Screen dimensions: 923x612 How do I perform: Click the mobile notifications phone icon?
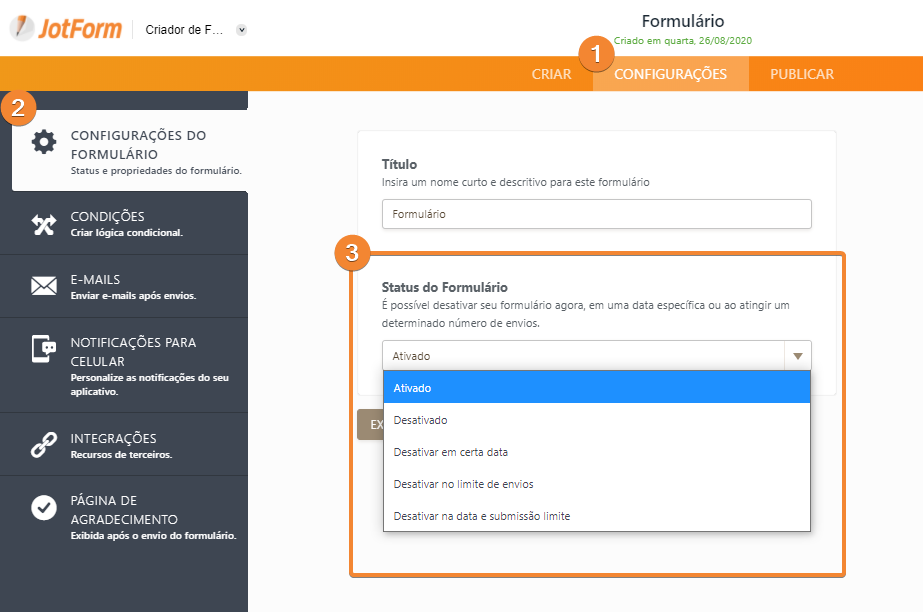tap(44, 349)
